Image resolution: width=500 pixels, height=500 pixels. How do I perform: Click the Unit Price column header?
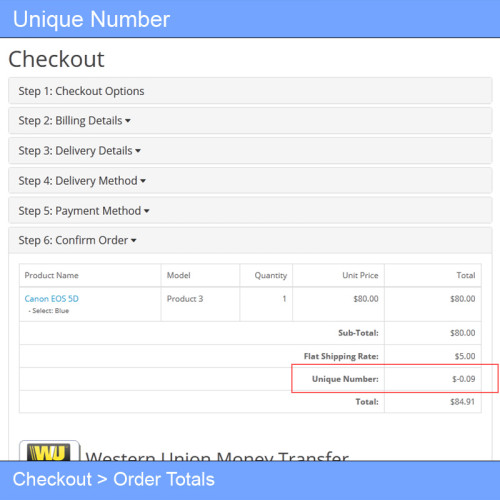point(360,275)
